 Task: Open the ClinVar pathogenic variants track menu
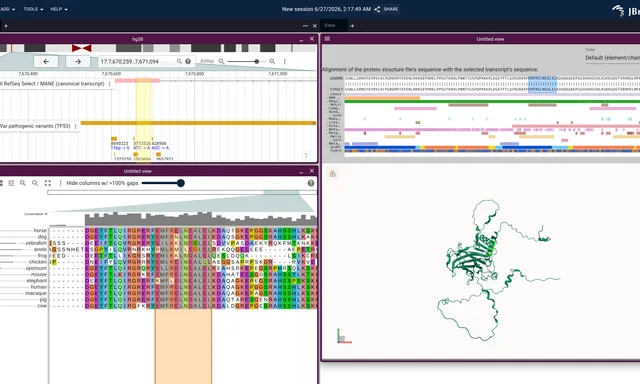point(76,126)
